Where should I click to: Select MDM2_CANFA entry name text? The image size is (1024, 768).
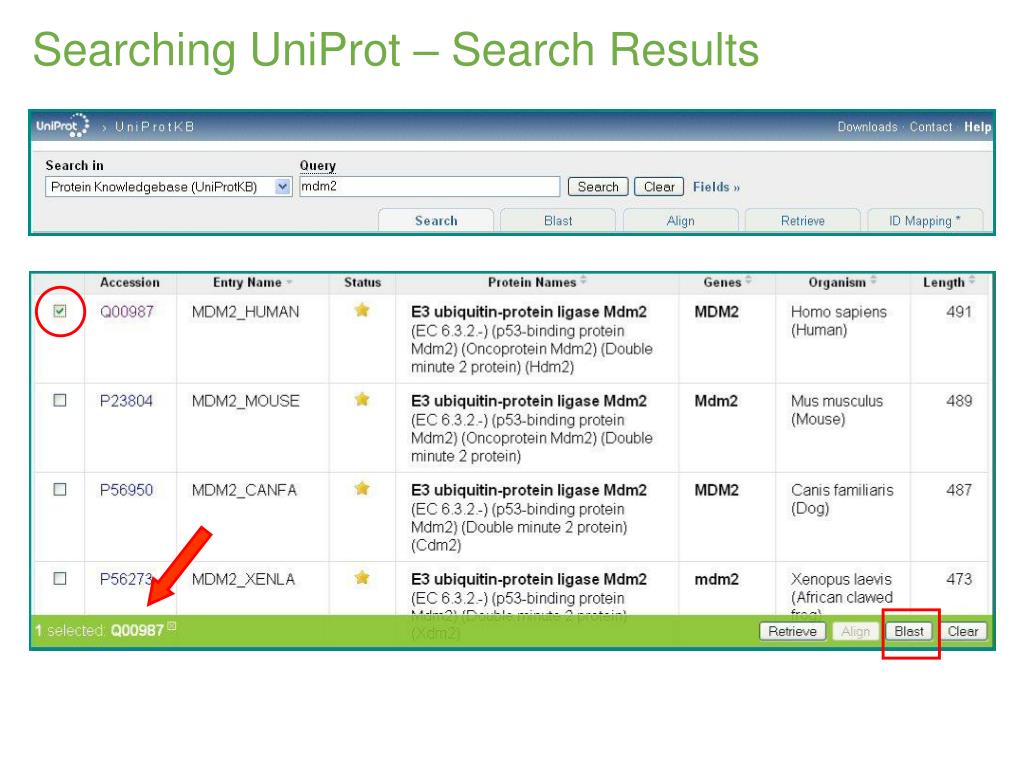coord(244,490)
